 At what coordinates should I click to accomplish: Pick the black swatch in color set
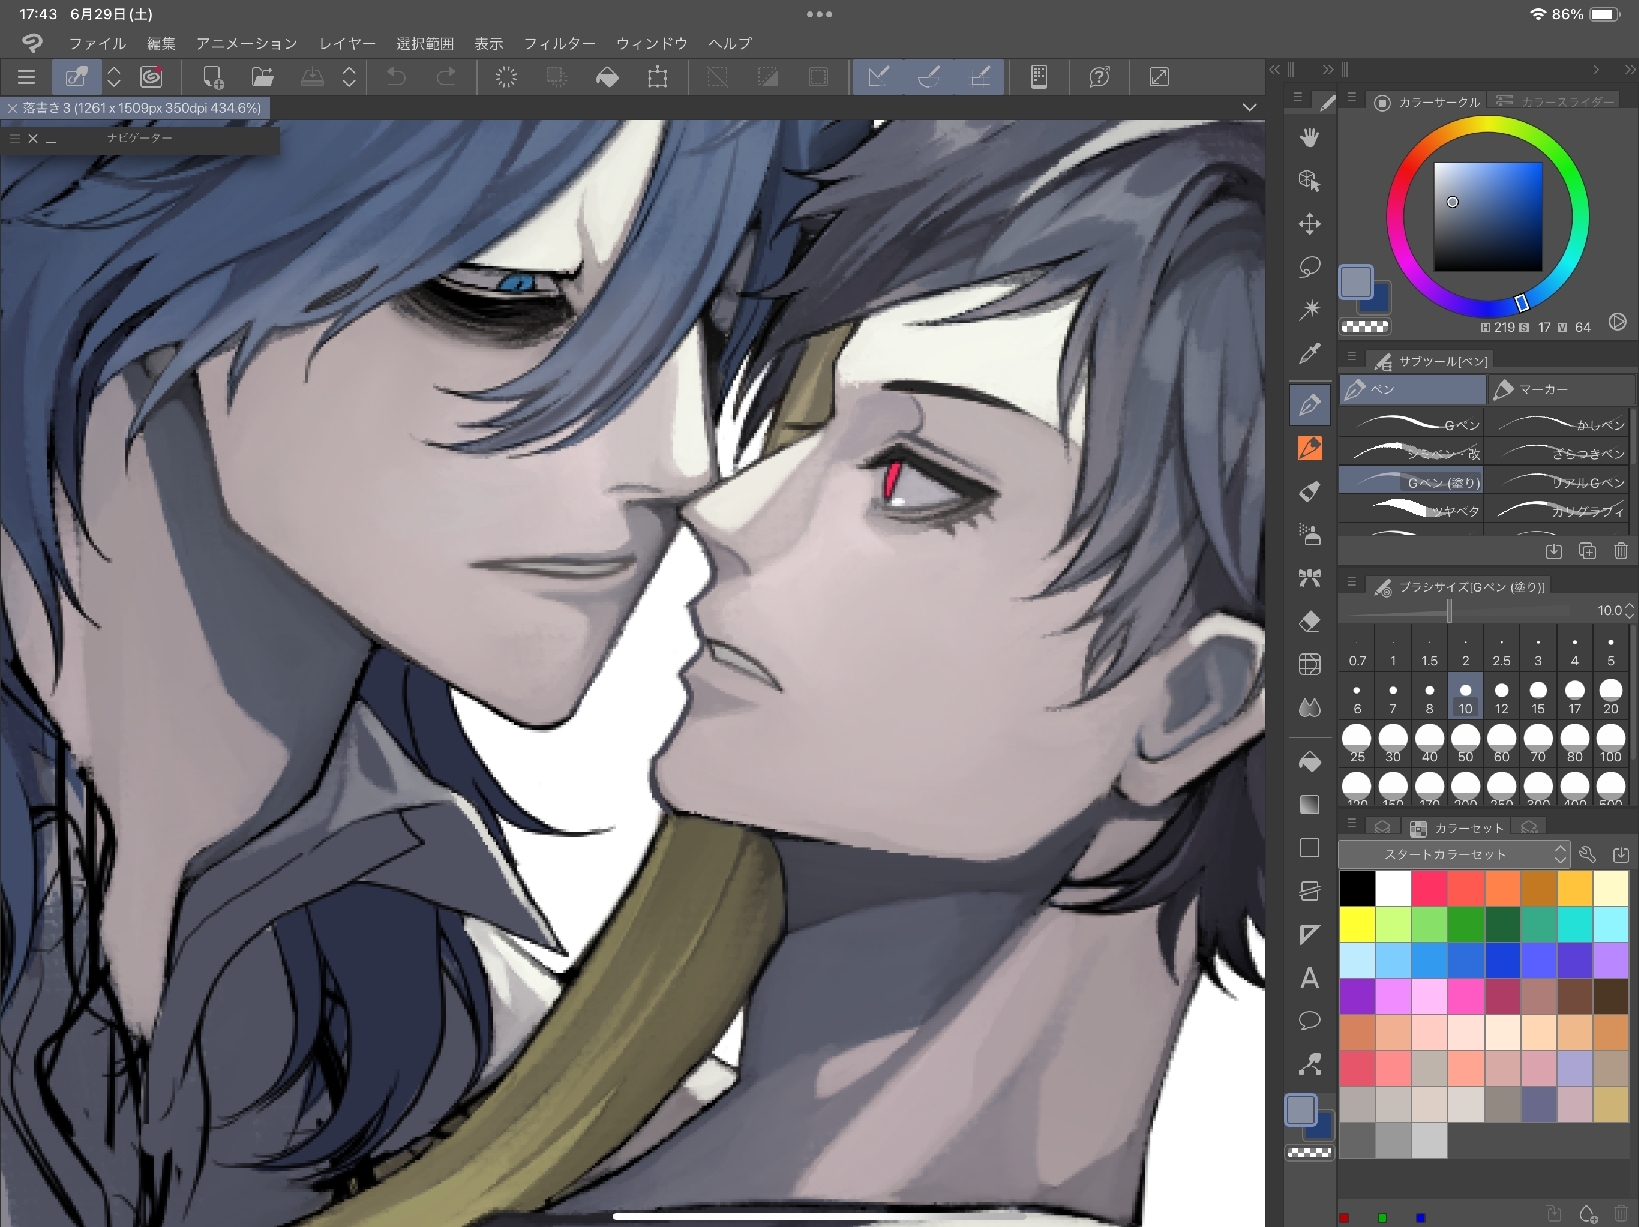[1357, 887]
